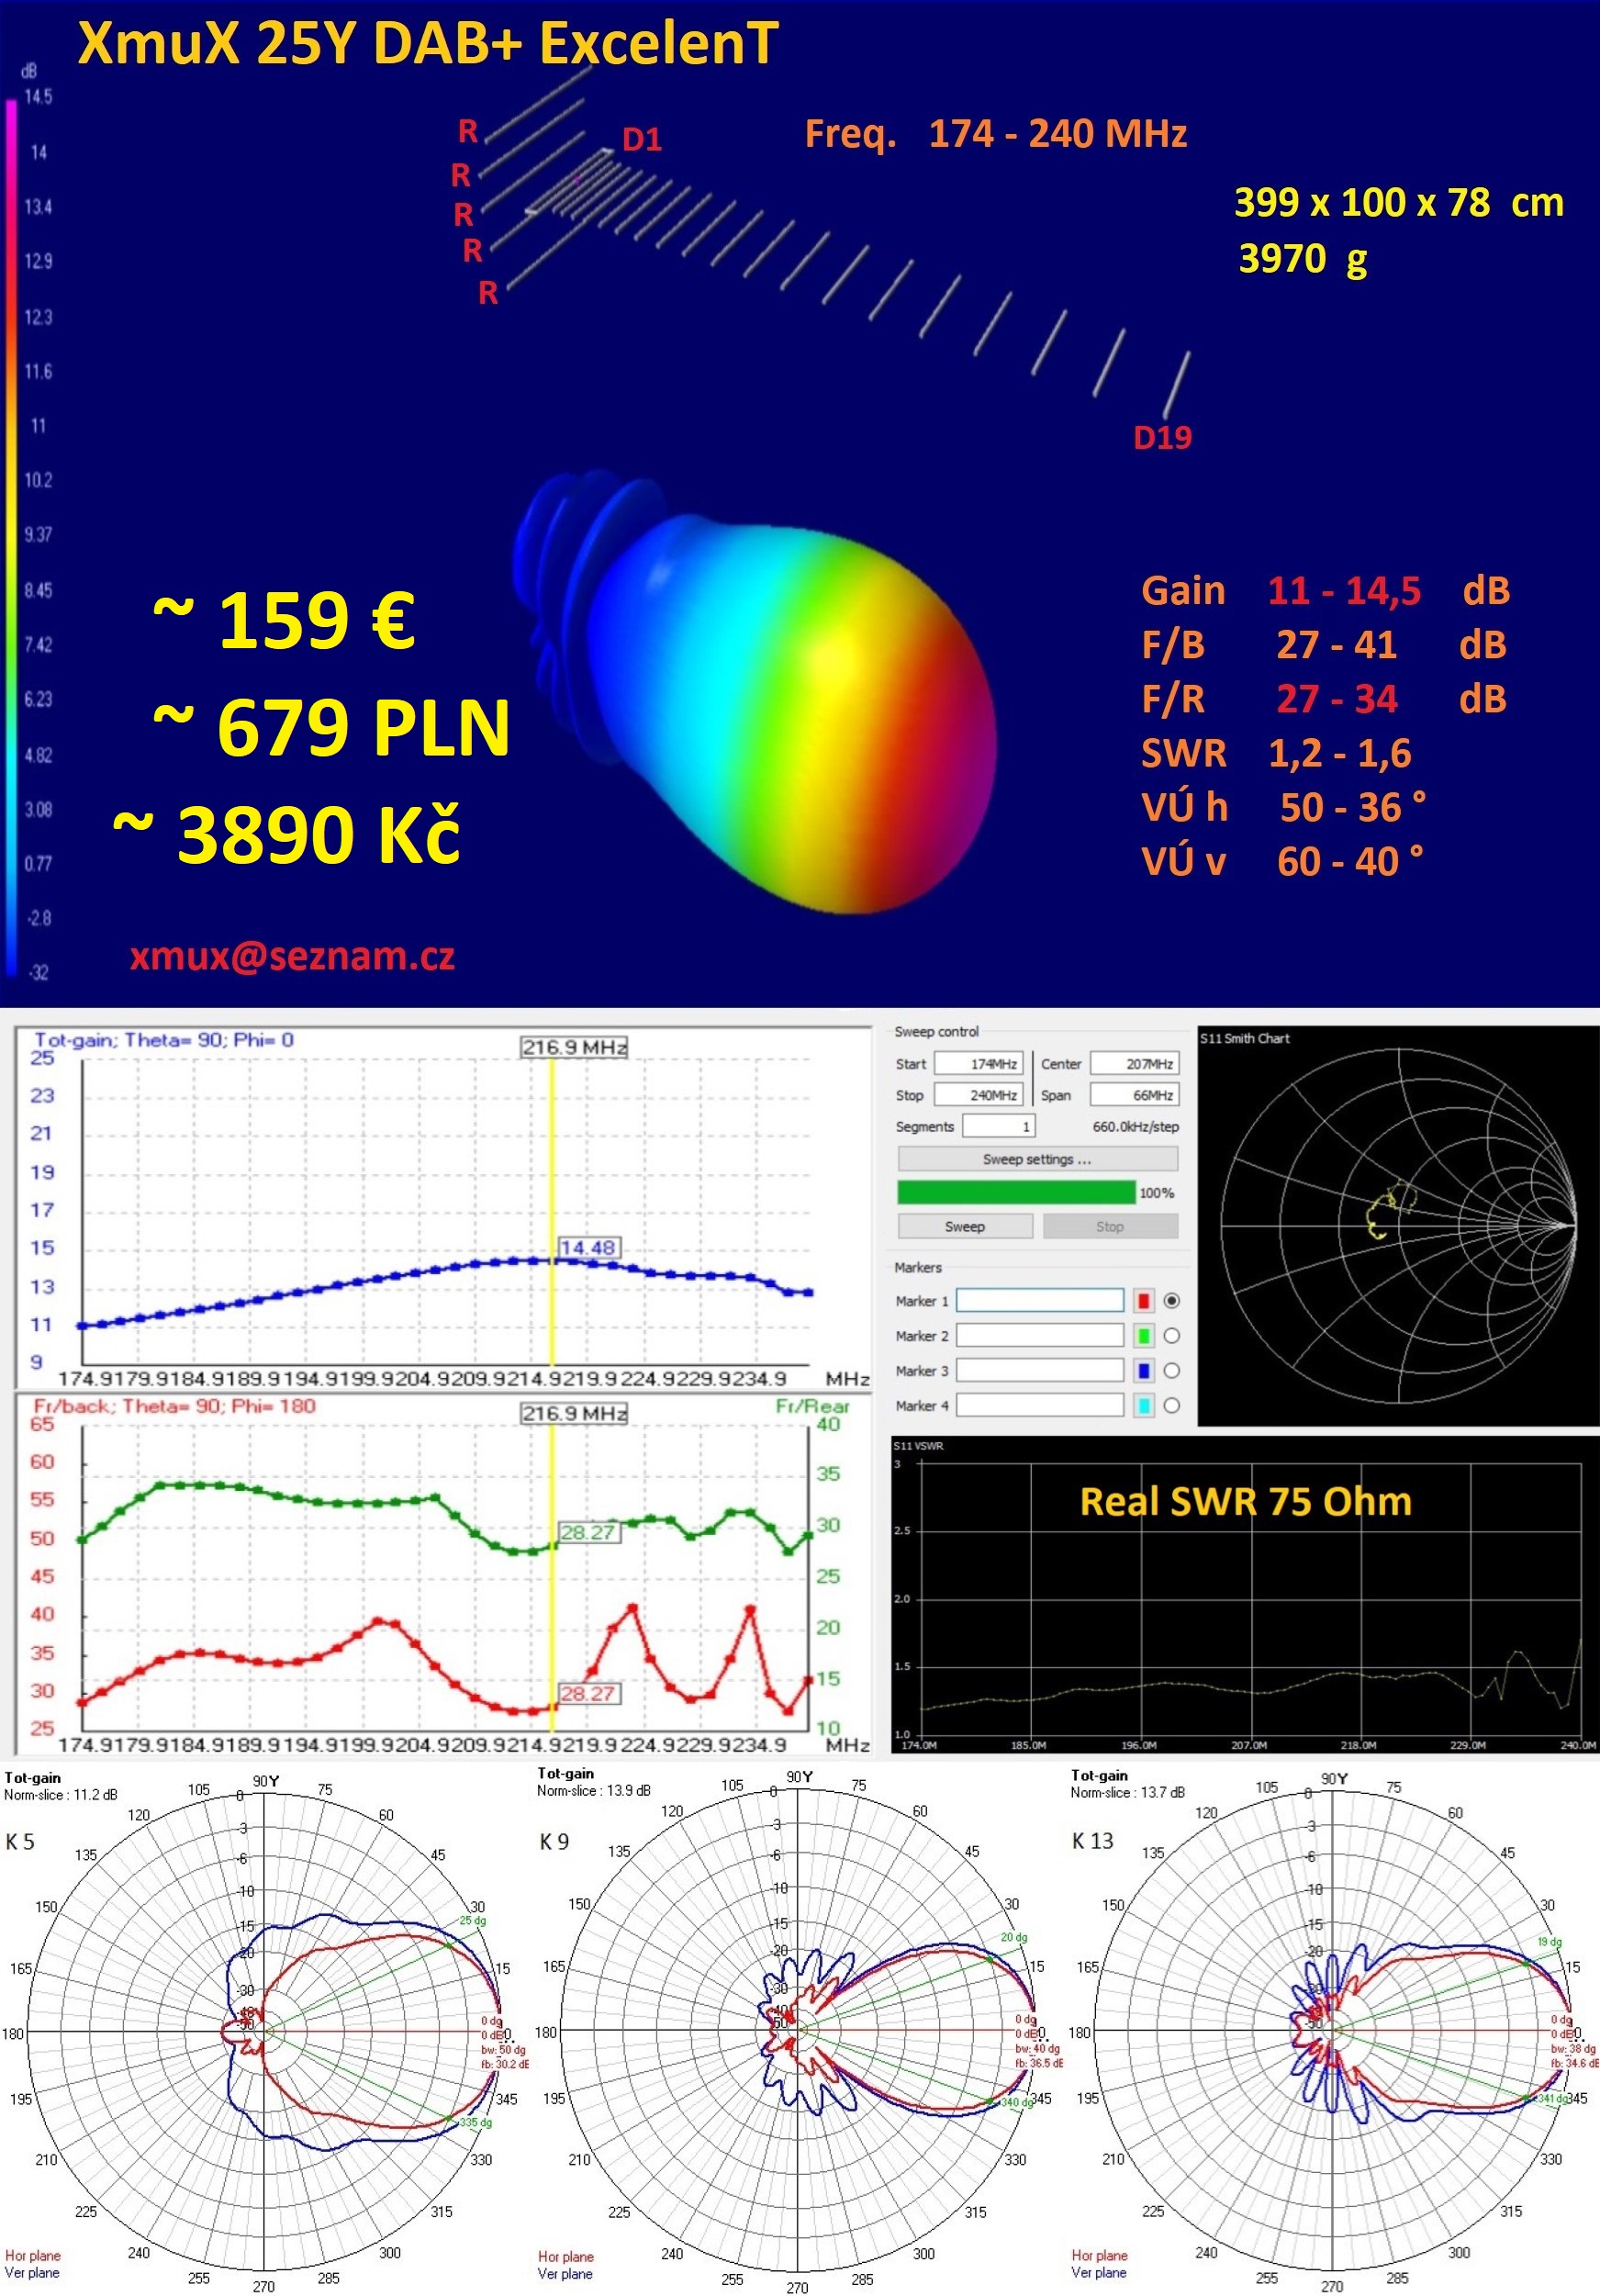Click the Marker 2 input field
Screen dimensions: 1600x2296
(x=1040, y=1335)
